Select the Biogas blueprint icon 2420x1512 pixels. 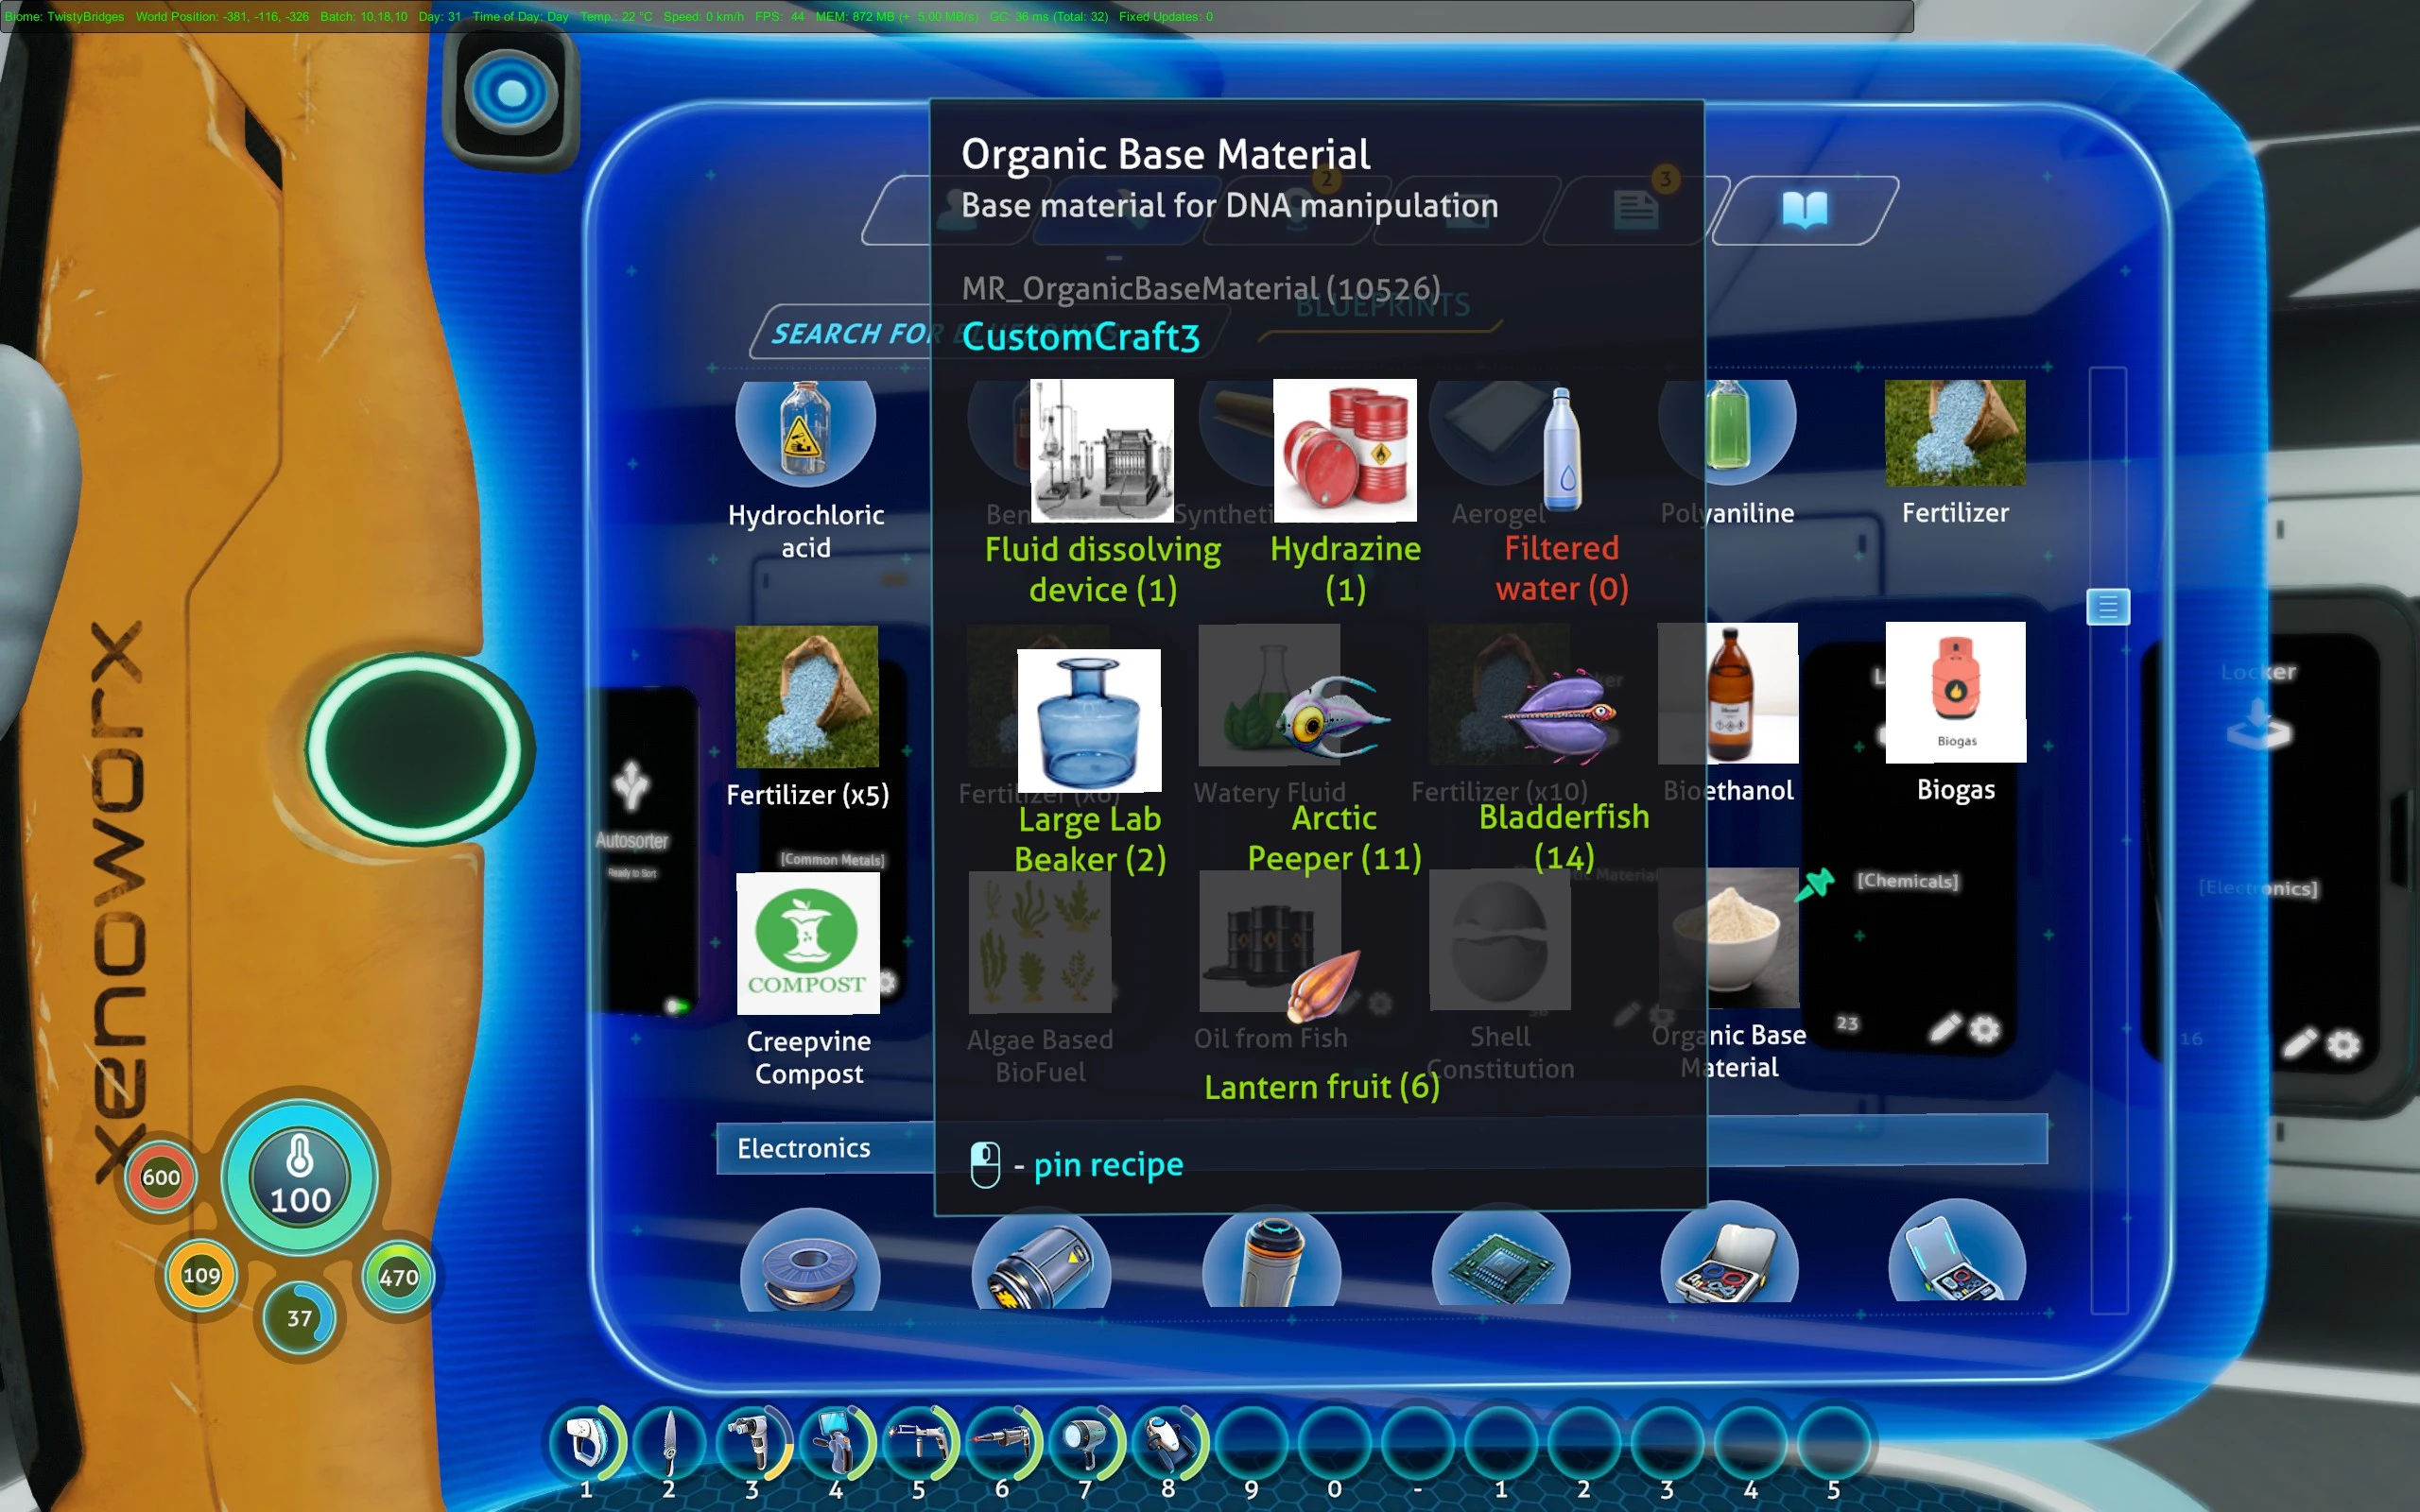1955,692
